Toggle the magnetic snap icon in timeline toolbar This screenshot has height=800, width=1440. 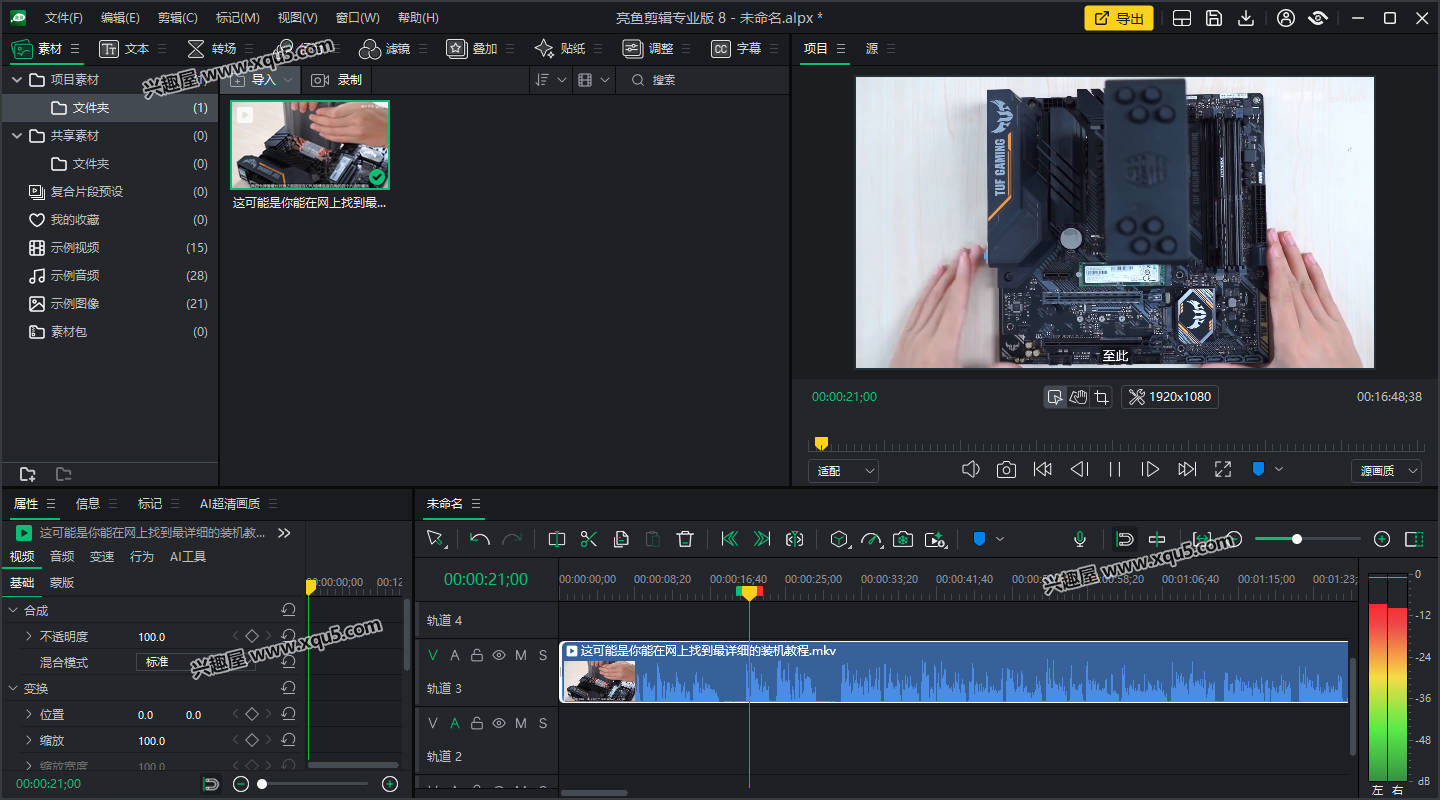[x=1125, y=539]
